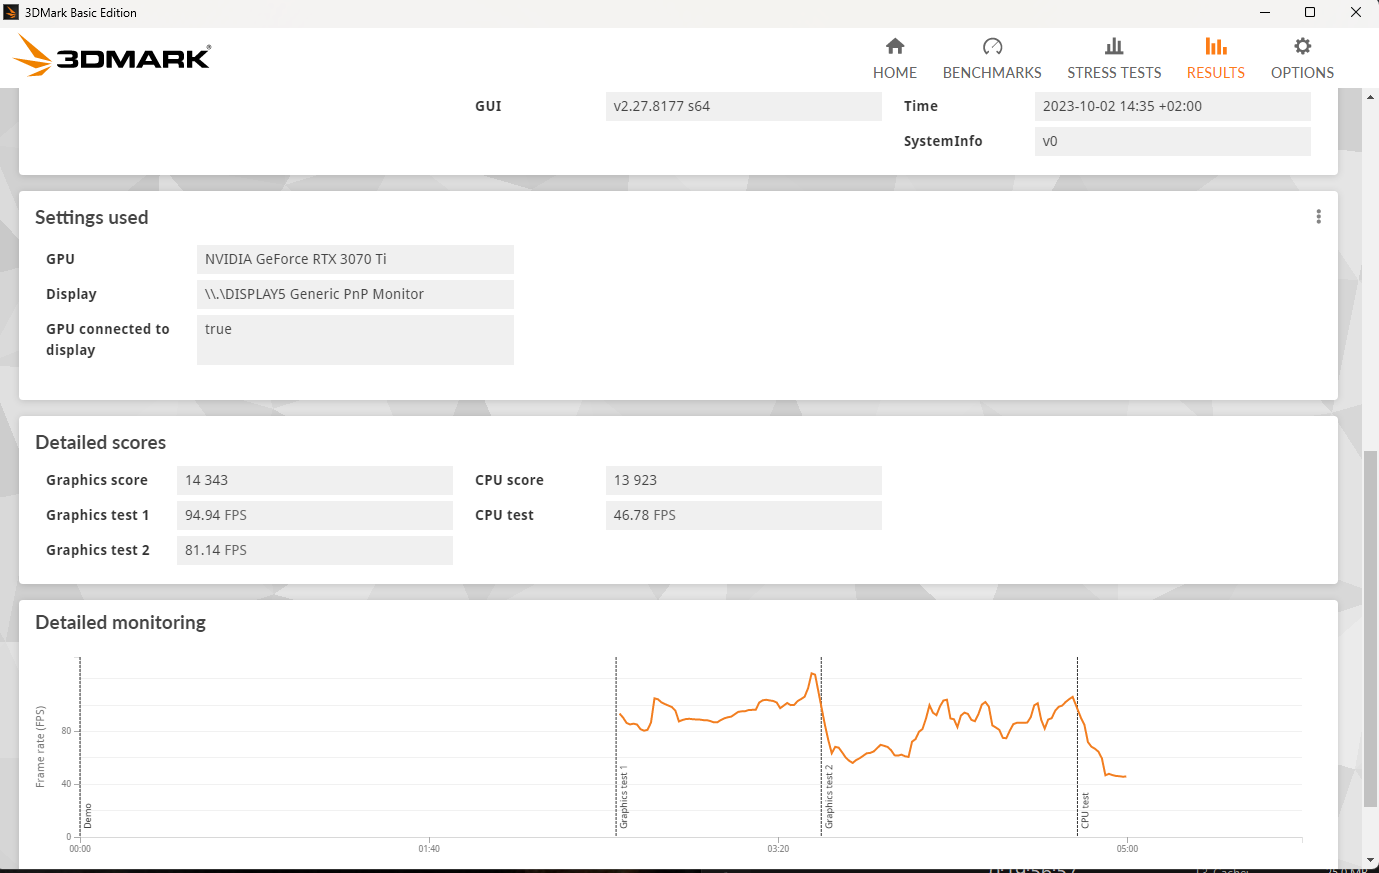Click the Detailed monitoring heading
This screenshot has width=1379, height=873.
(120, 622)
